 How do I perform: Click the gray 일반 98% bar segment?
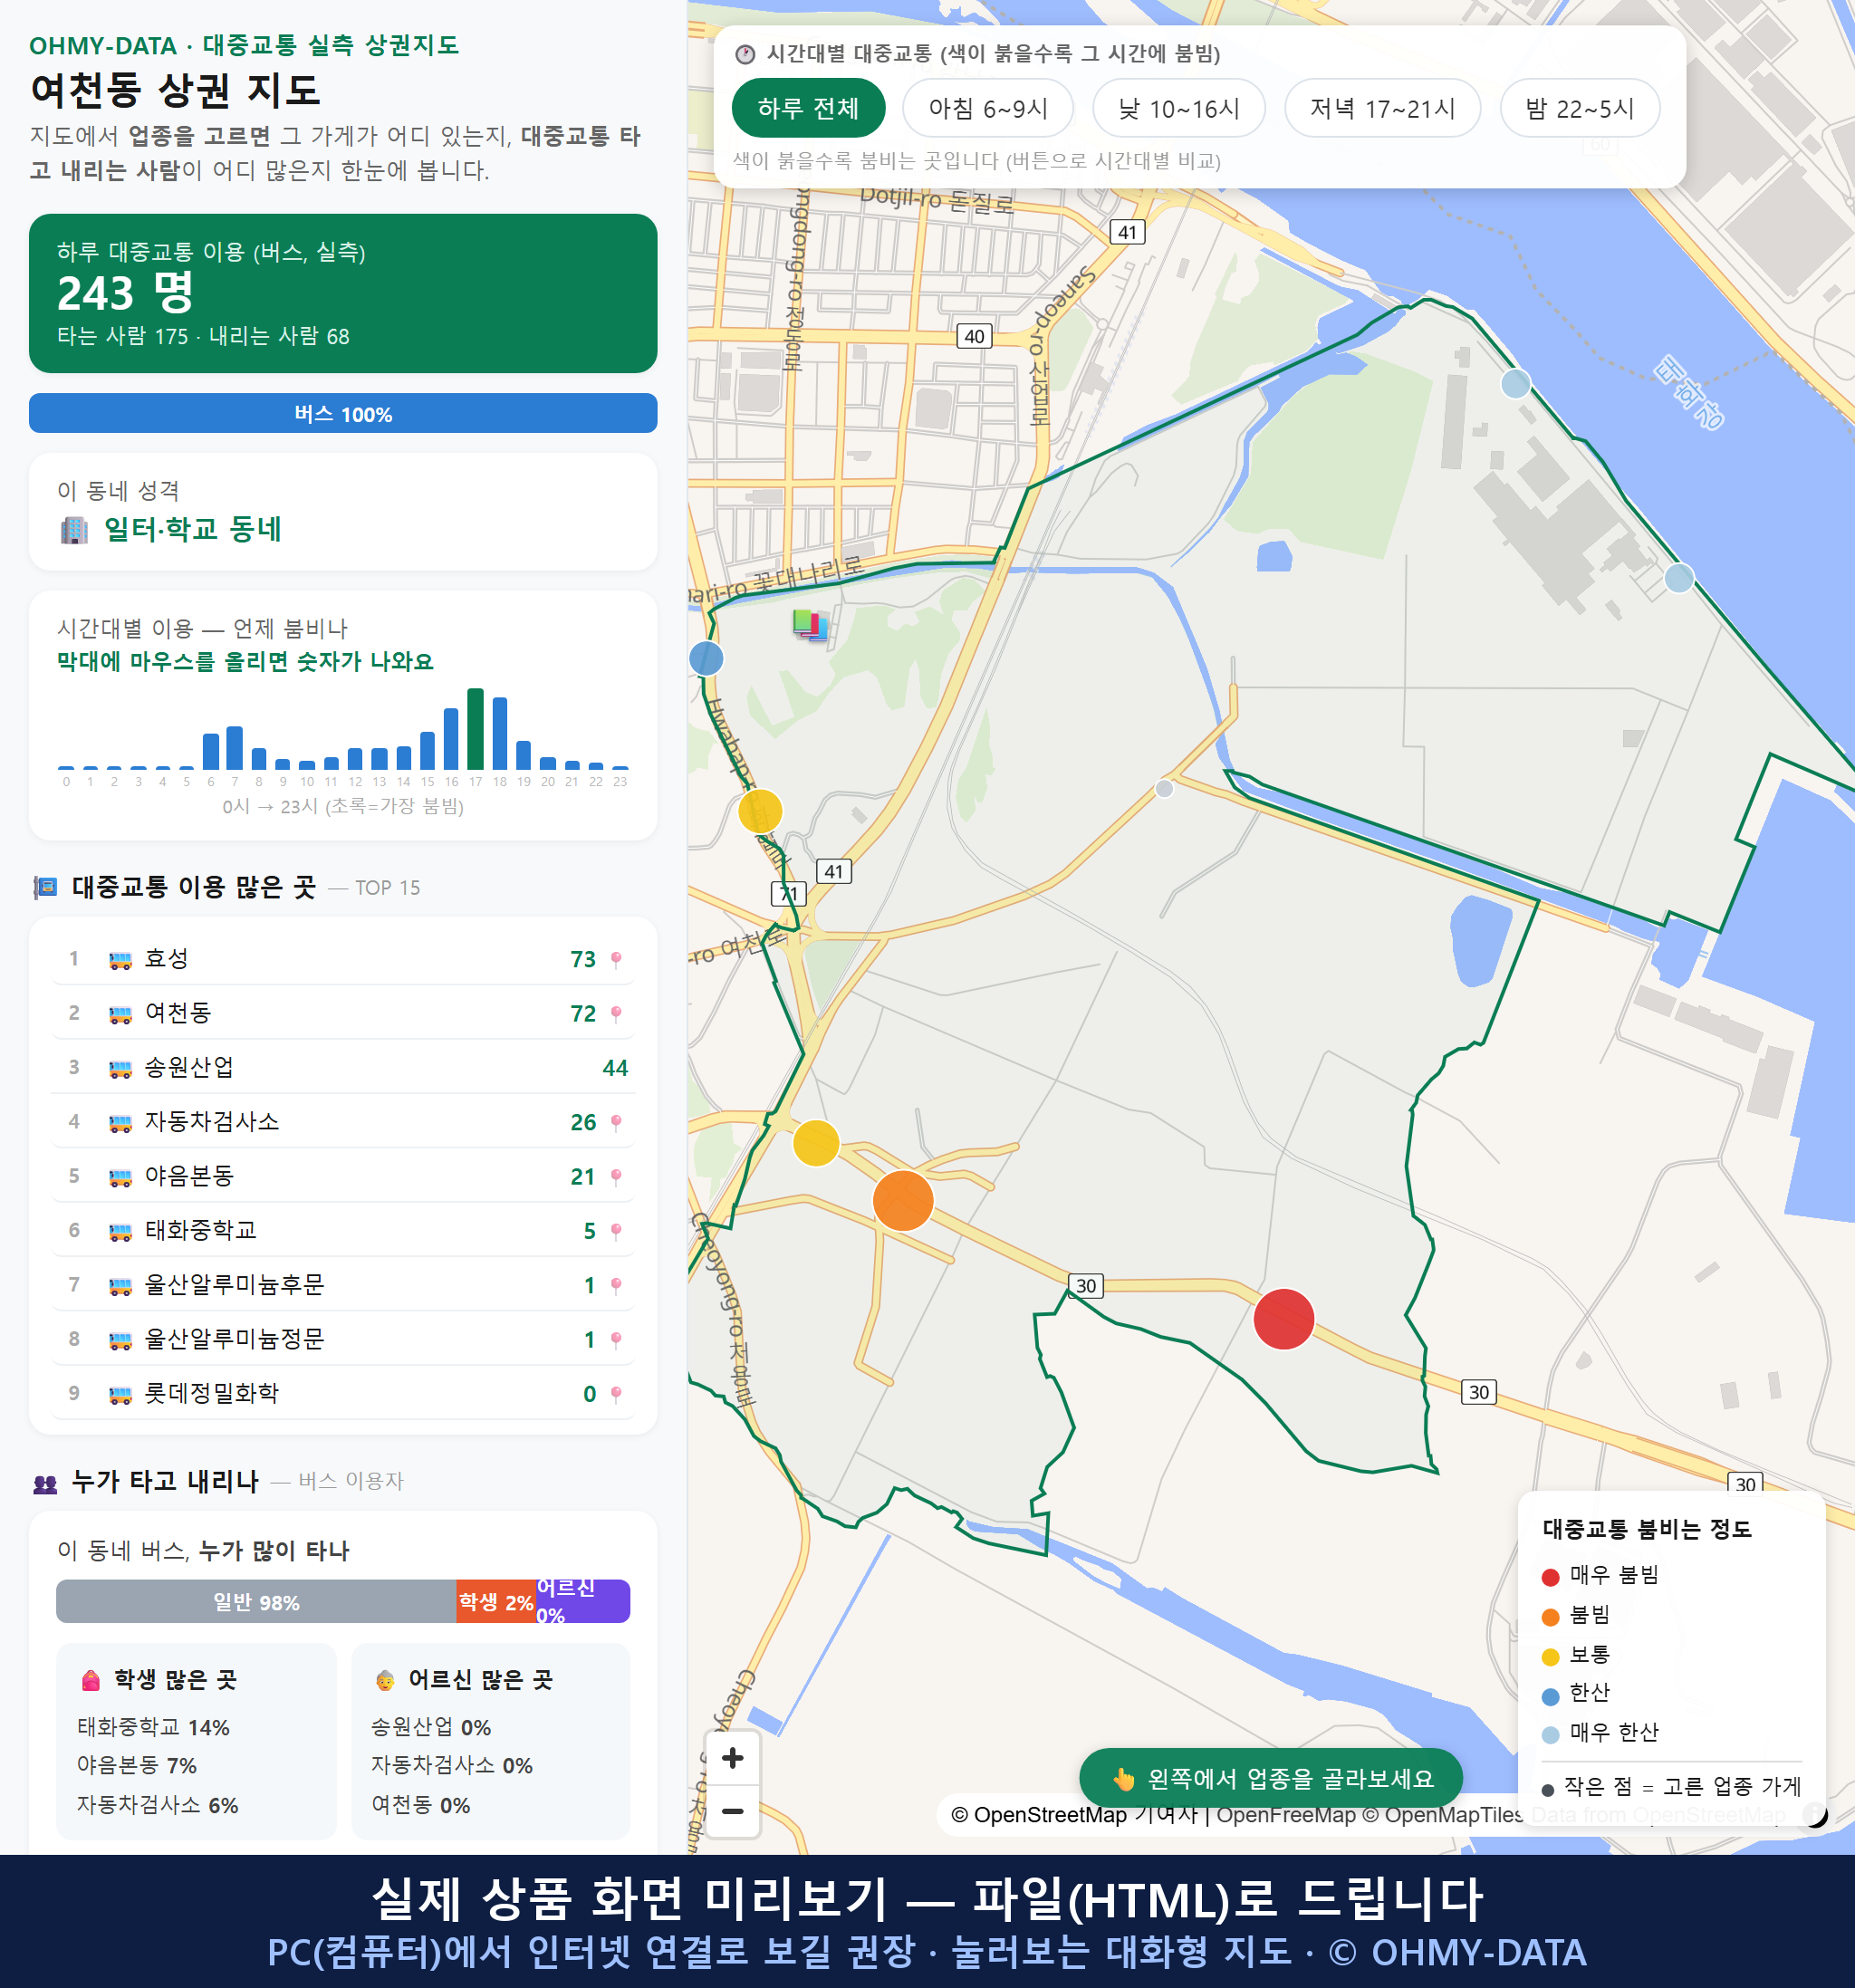click(x=256, y=1601)
